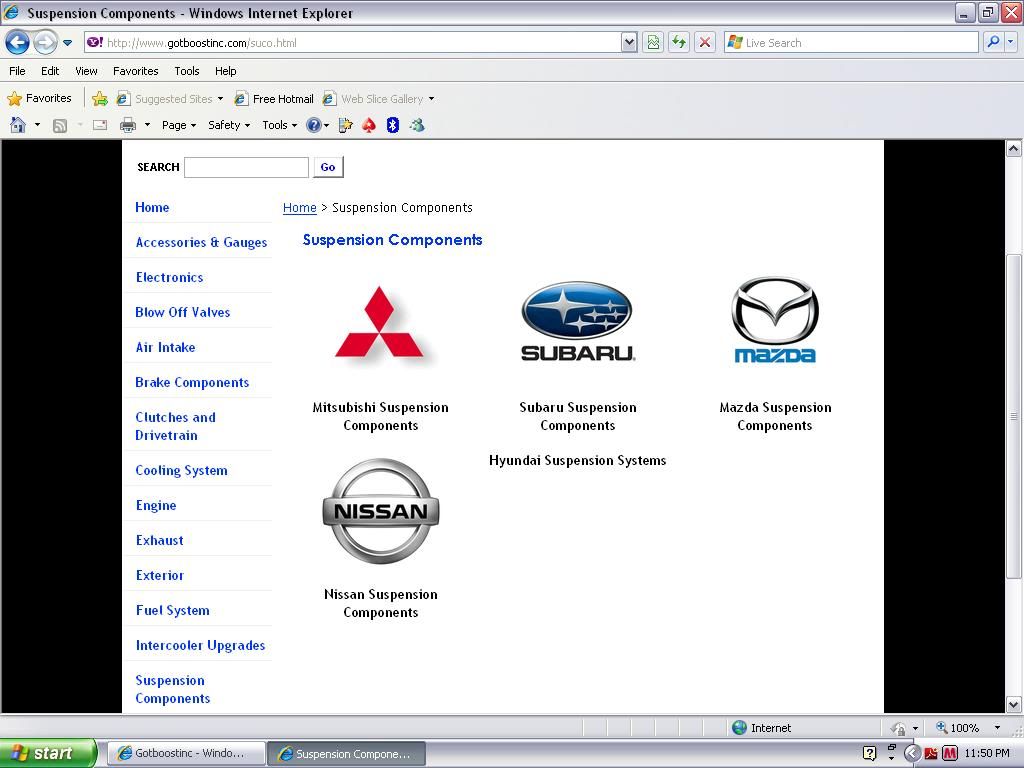Expand the Home button dropdown arrow
Viewport: 1024px width, 768px height.
(37, 125)
